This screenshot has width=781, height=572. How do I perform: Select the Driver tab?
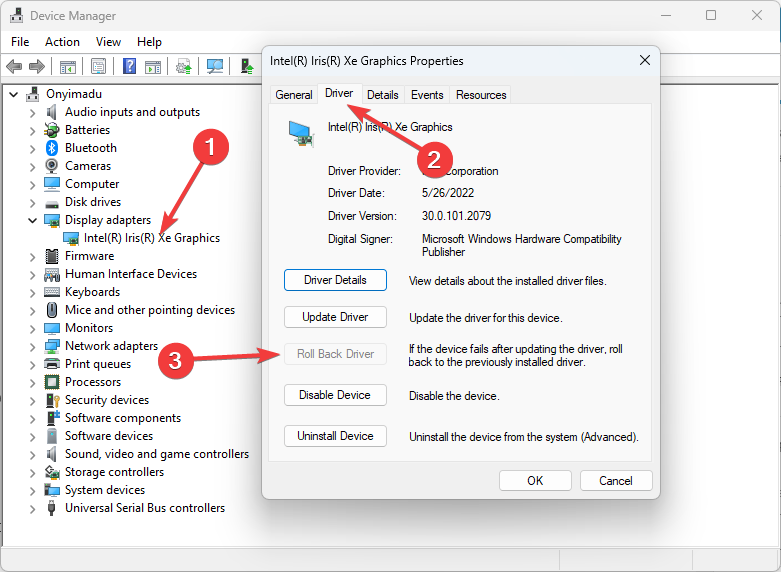[339, 93]
